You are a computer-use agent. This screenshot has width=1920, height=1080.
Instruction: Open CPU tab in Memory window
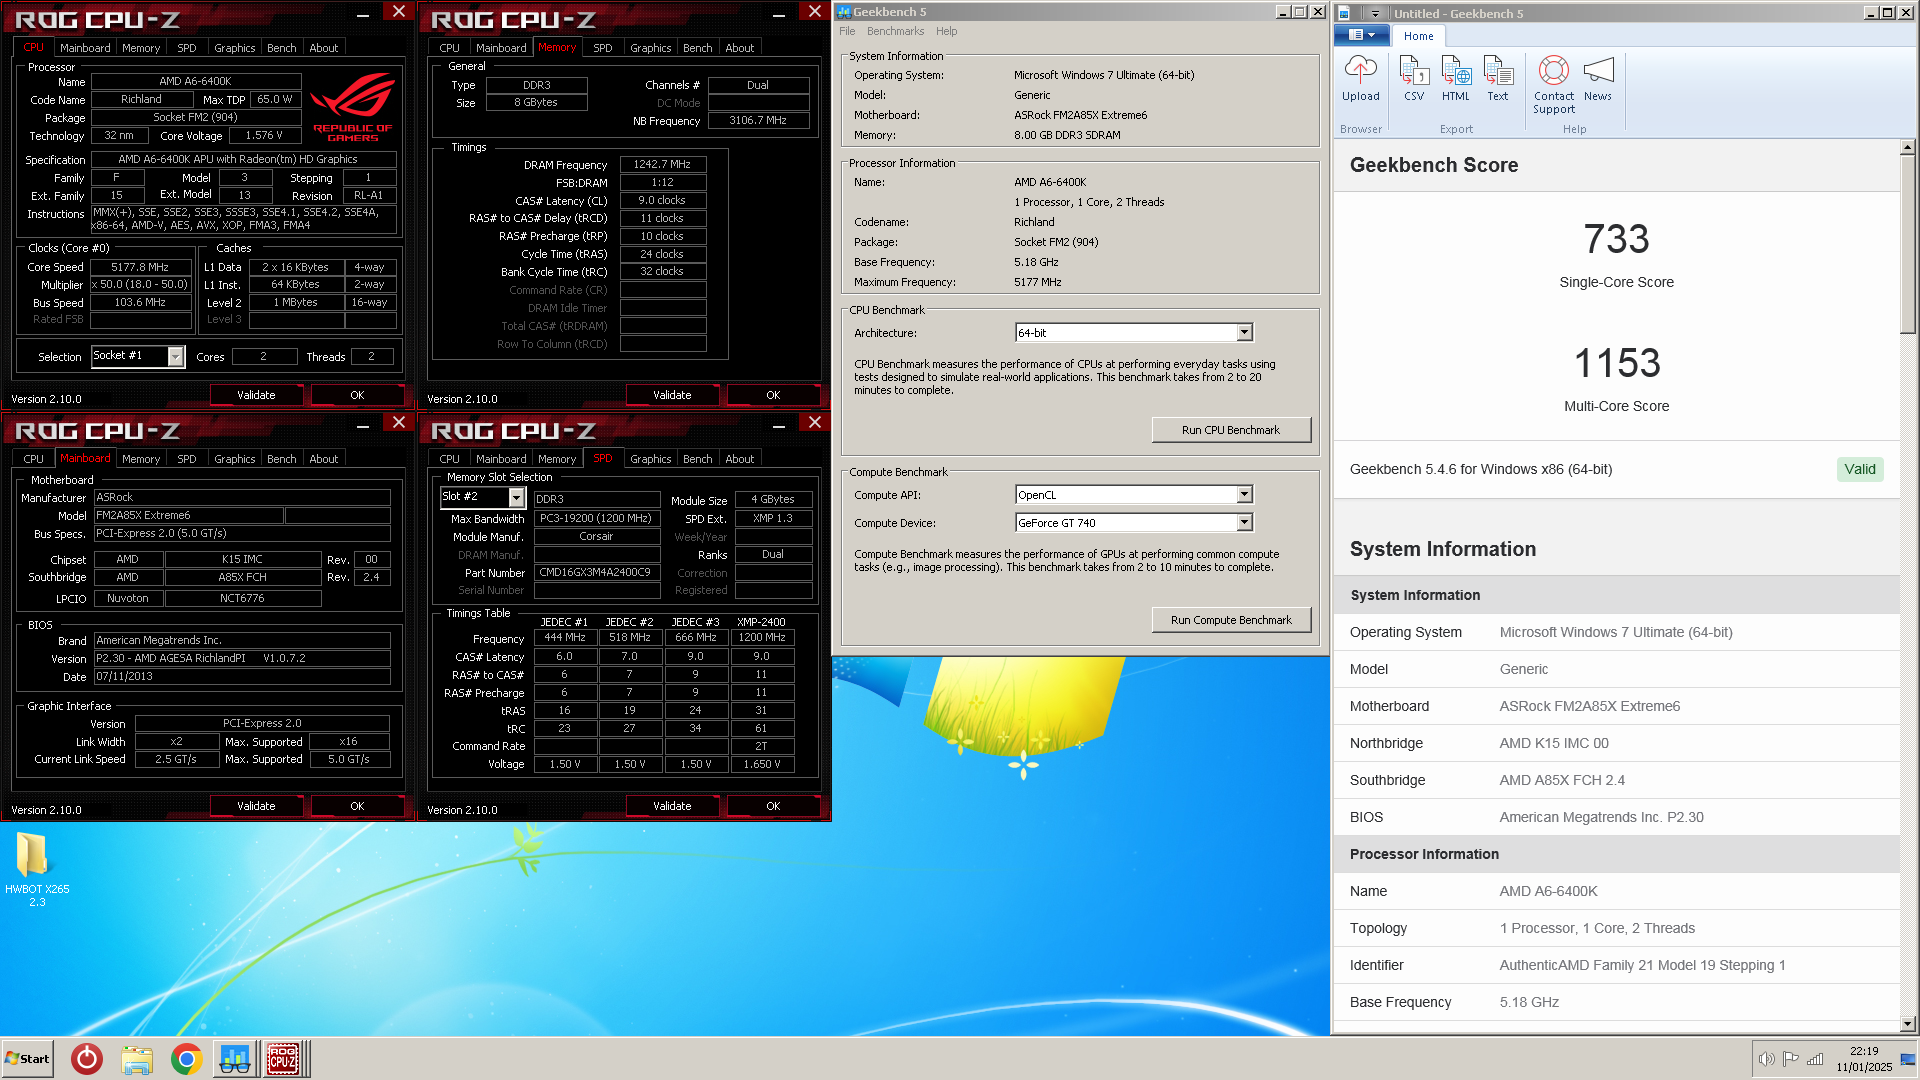coord(449,48)
